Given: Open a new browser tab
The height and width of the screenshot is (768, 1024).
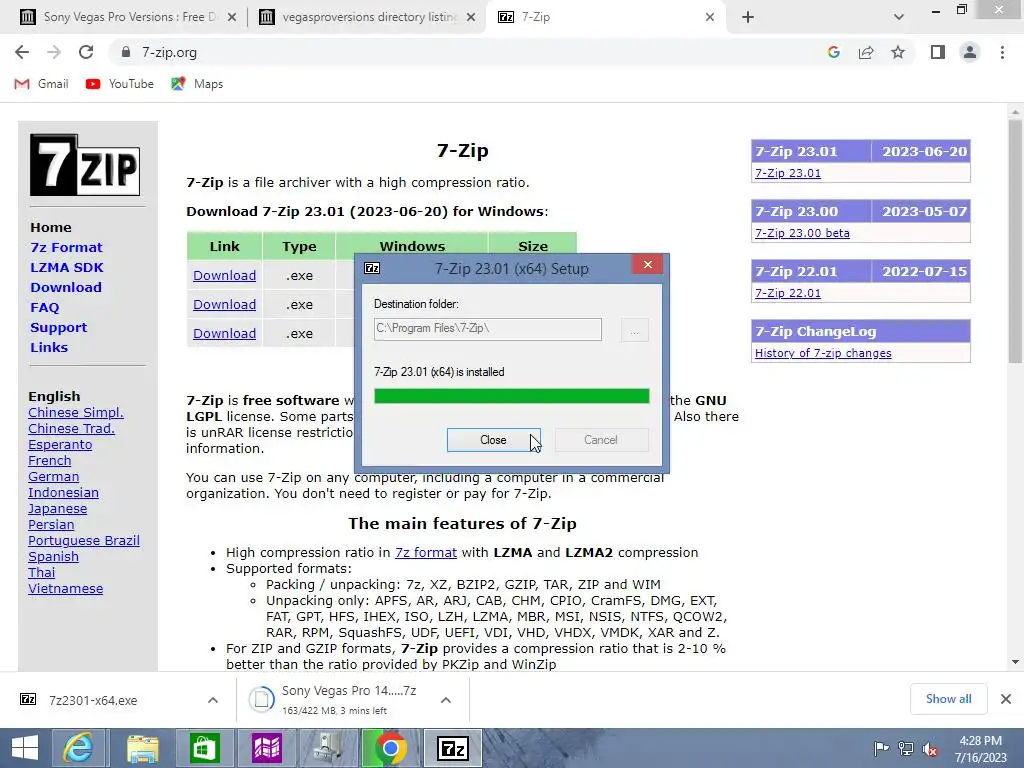Looking at the screenshot, I should 748,17.
